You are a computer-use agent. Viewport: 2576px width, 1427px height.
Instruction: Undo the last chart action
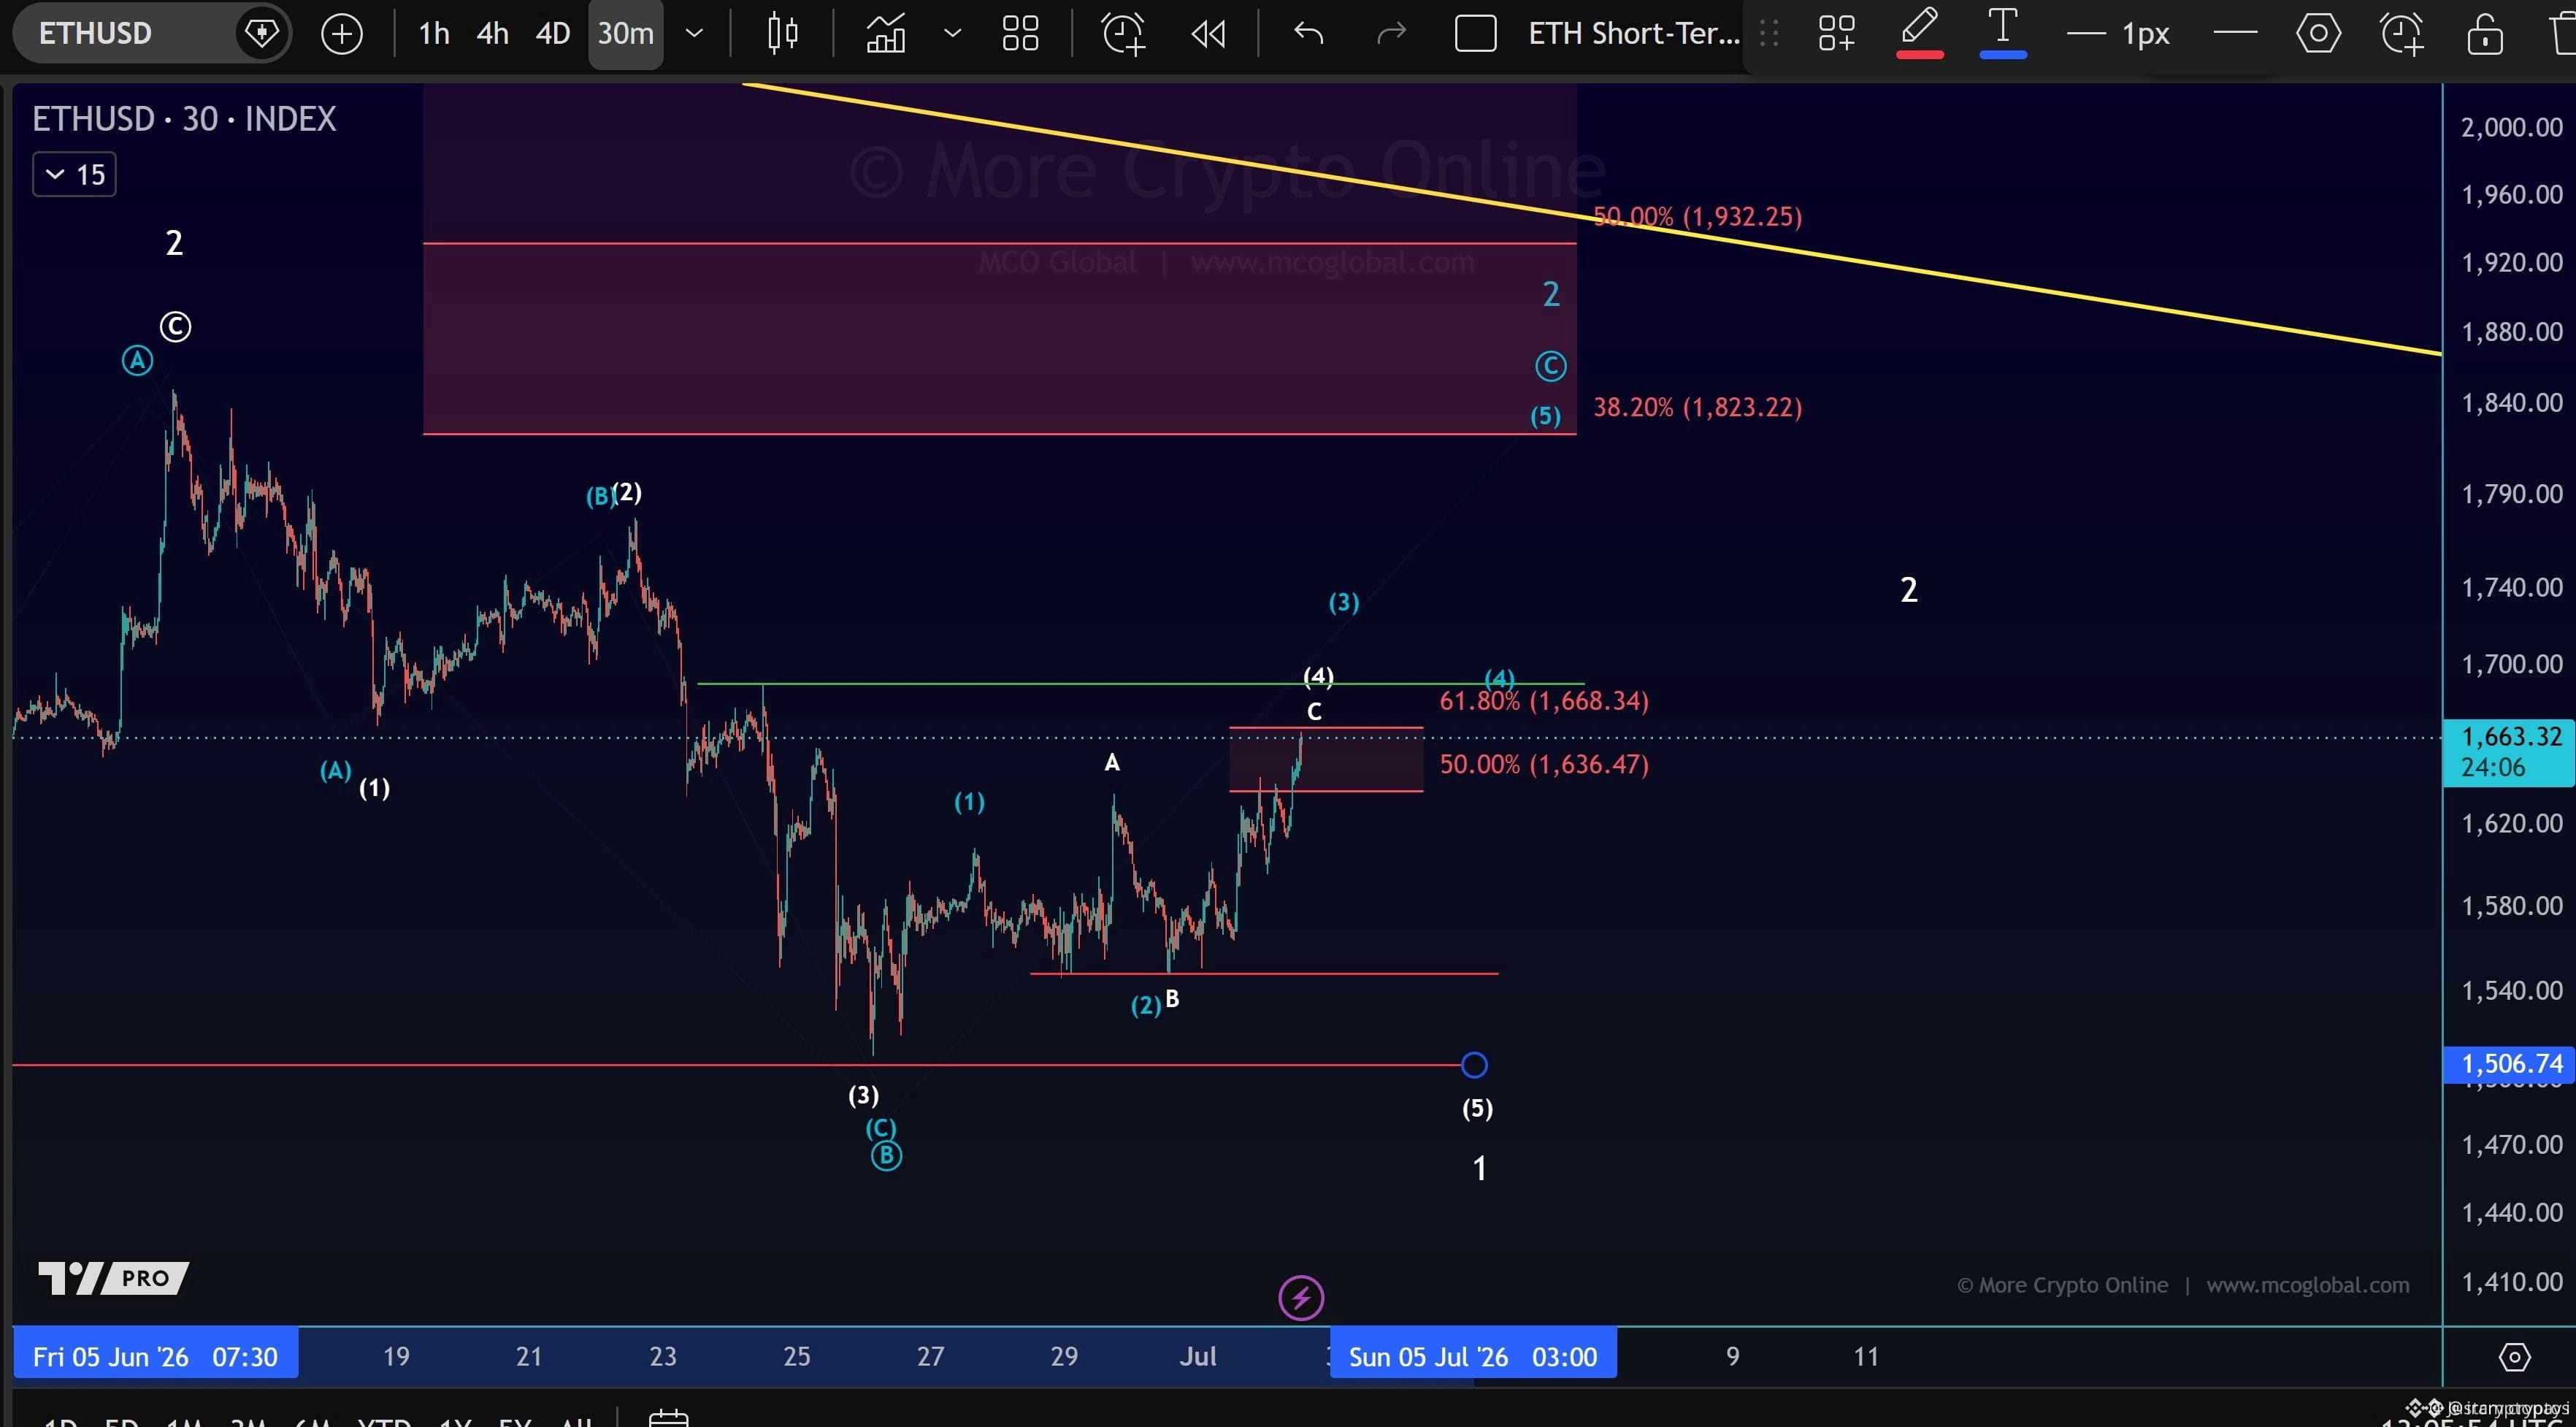point(1308,34)
